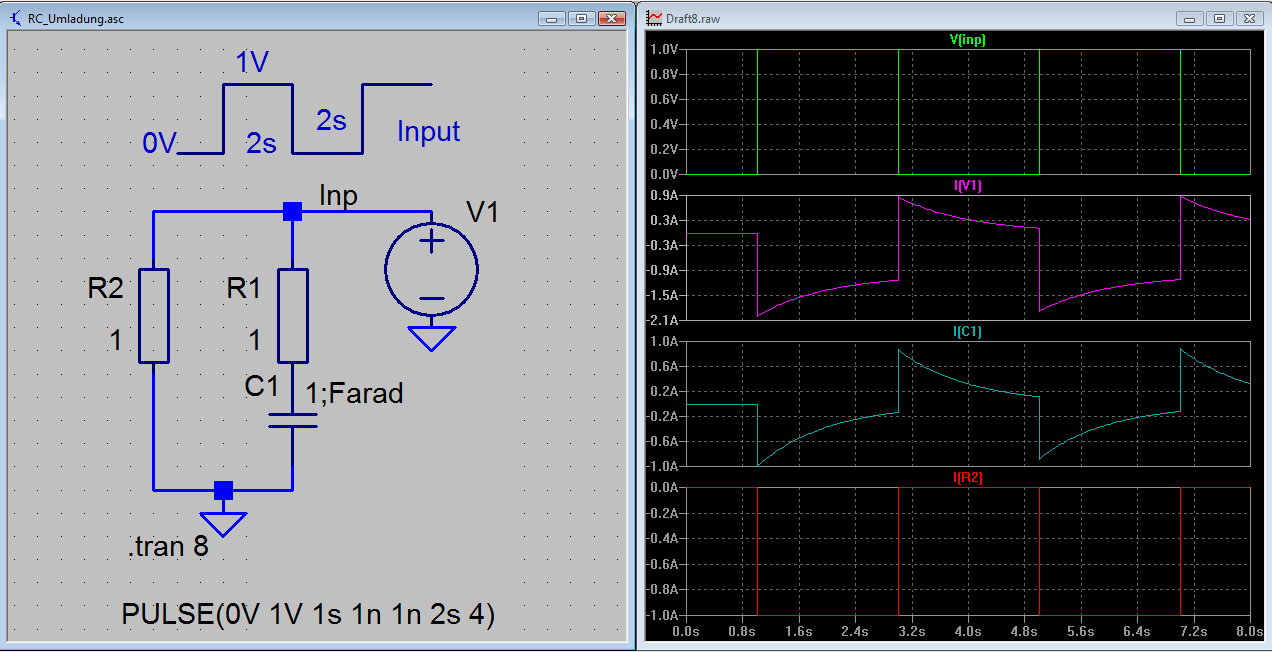This screenshot has height=652, width=1272.
Task: Click the junction node at Inp
Action: pos(292,211)
